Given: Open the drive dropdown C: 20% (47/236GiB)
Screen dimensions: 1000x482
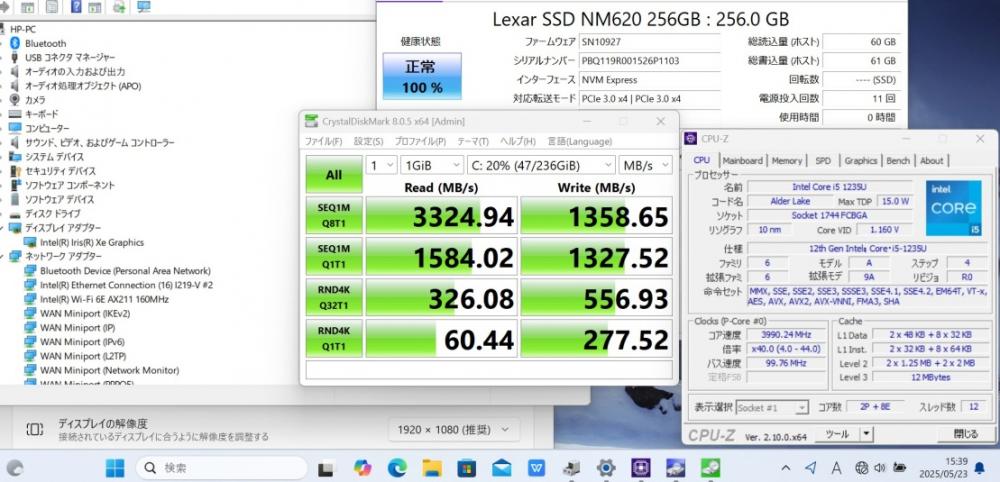Looking at the screenshot, I should [541, 165].
